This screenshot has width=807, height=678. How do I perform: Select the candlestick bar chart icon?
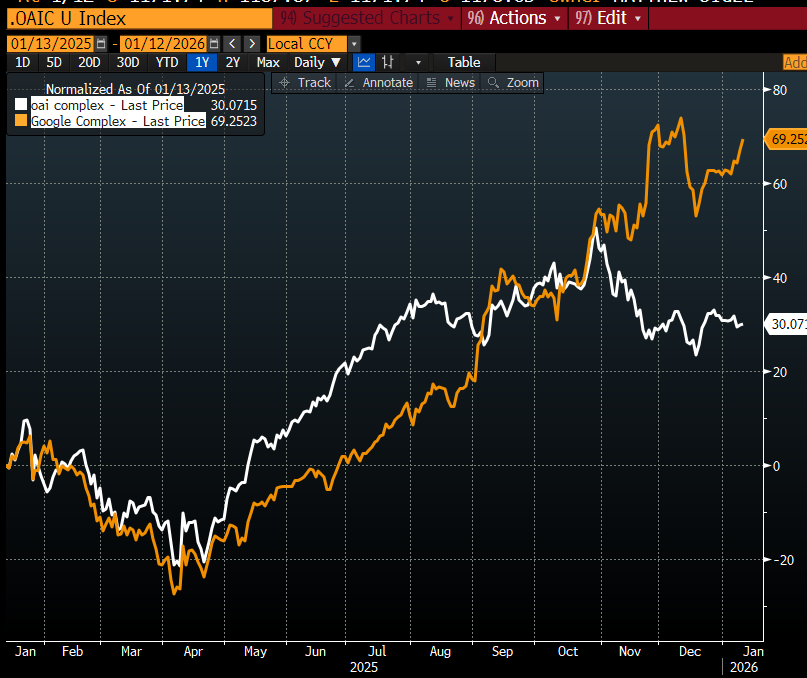click(388, 62)
